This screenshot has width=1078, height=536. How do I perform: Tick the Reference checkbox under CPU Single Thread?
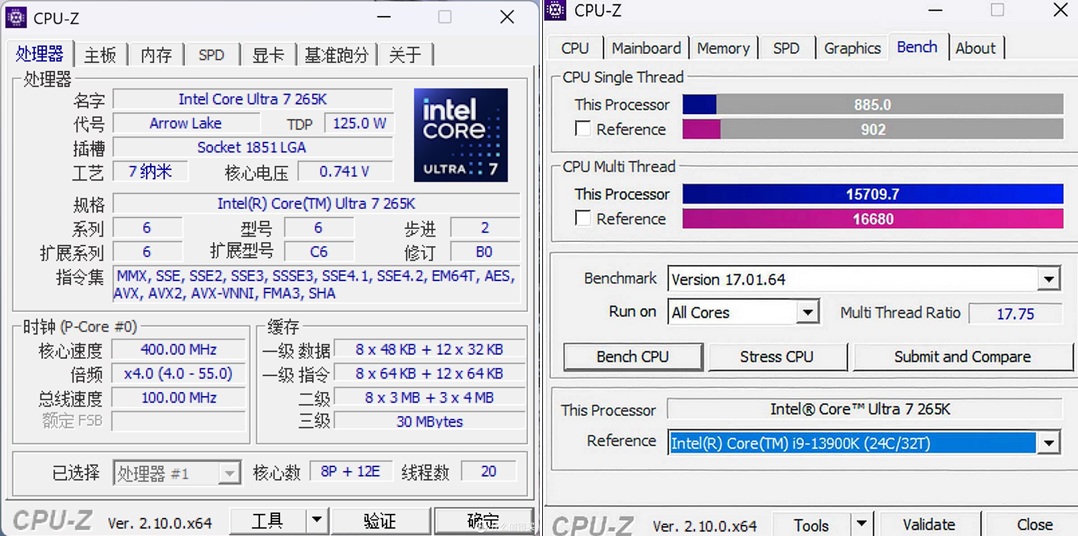click(x=583, y=129)
